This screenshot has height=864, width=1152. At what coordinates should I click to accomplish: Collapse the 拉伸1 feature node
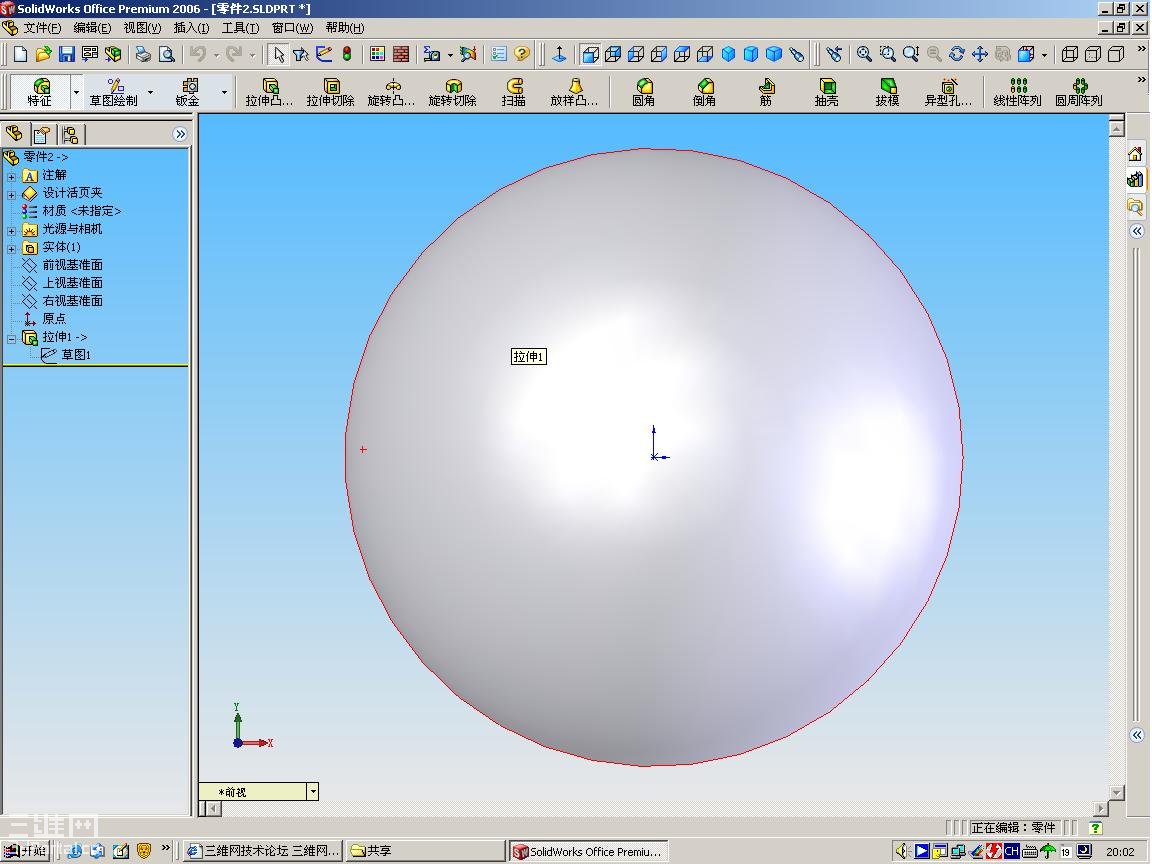point(11,339)
